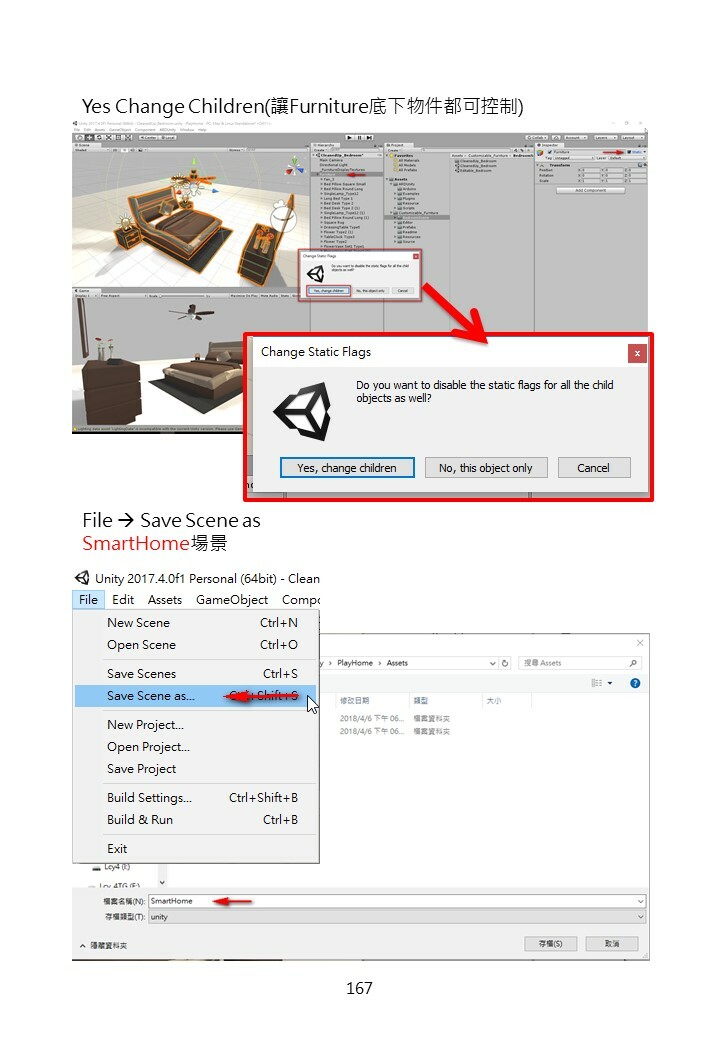Click Add Component in Inspector
Viewport: 720px width, 1040px height.
591,190
